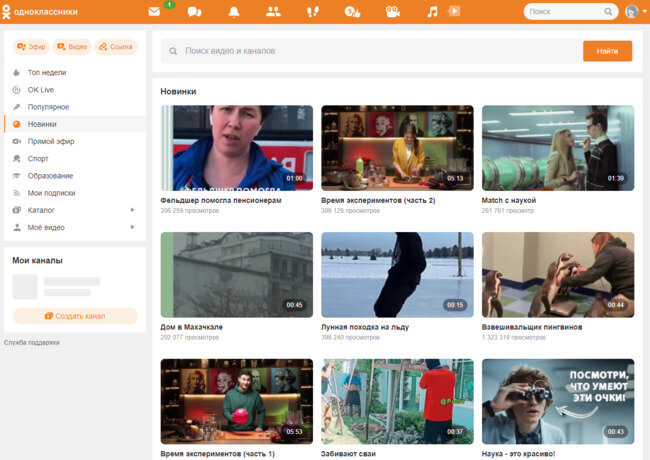
Task: Click the Найти search button
Action: point(607,51)
